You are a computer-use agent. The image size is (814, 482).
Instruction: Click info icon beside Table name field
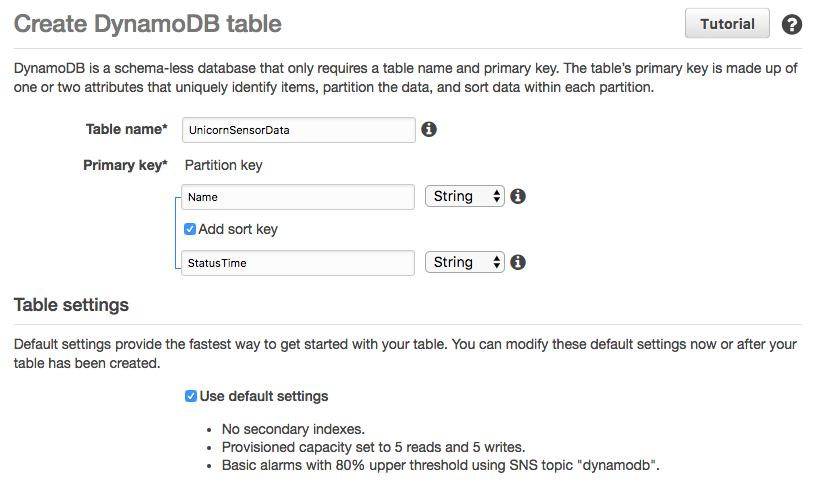429,129
